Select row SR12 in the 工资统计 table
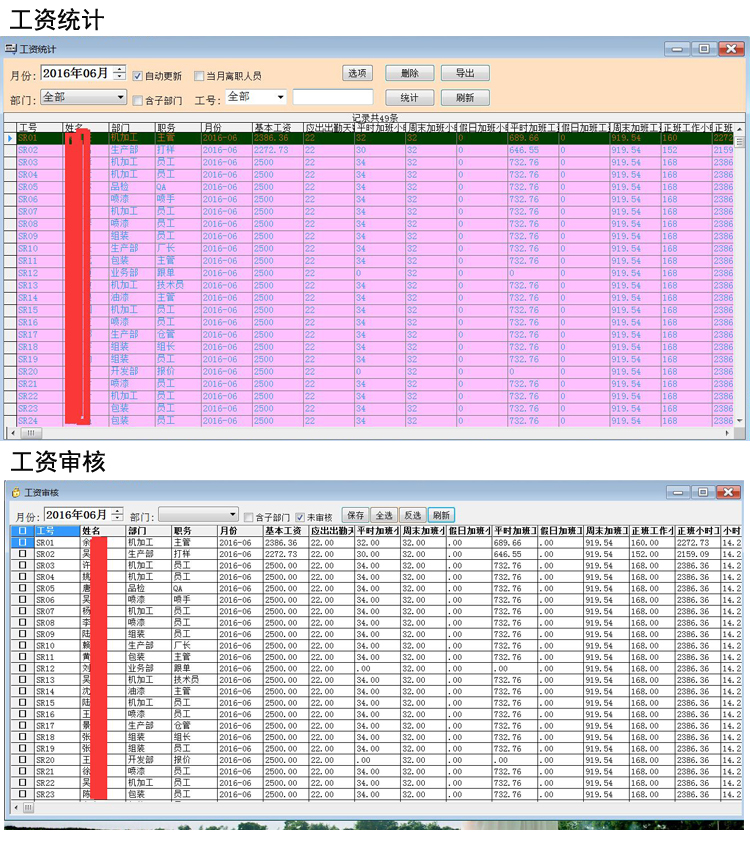Screen dimensions: 750x850 coord(368,273)
